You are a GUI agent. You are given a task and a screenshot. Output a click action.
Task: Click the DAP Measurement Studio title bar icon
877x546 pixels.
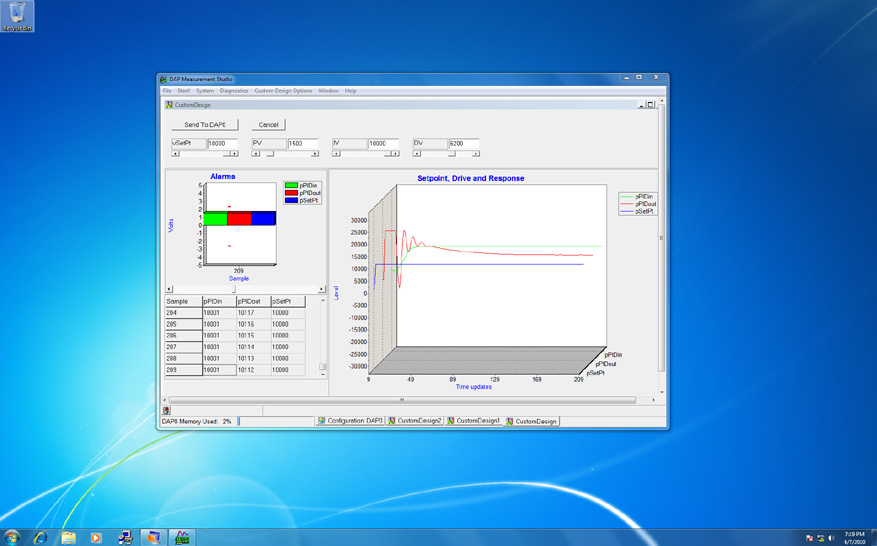coord(163,79)
